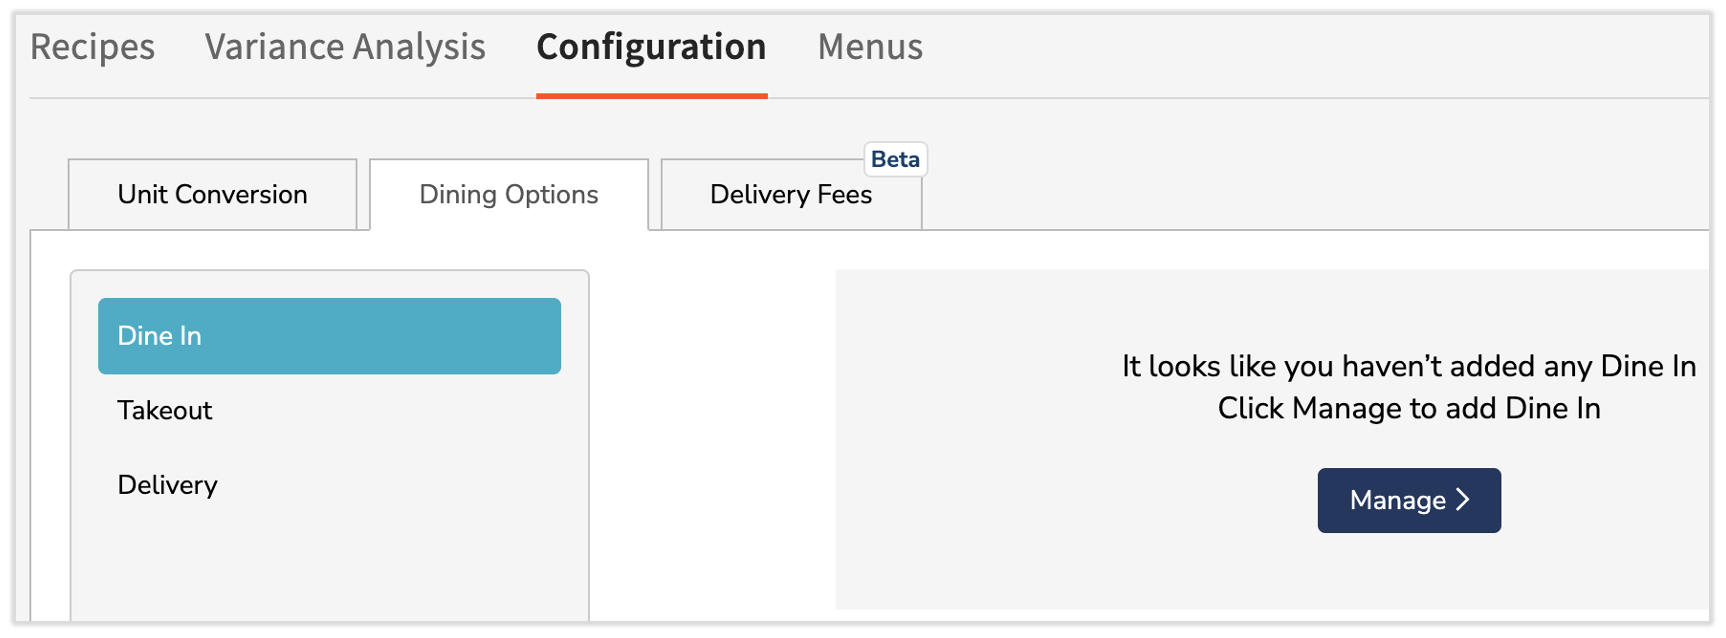Click the "Click Manage to add Dine In" text
Screen dimensions: 1726x638
coord(1408,408)
